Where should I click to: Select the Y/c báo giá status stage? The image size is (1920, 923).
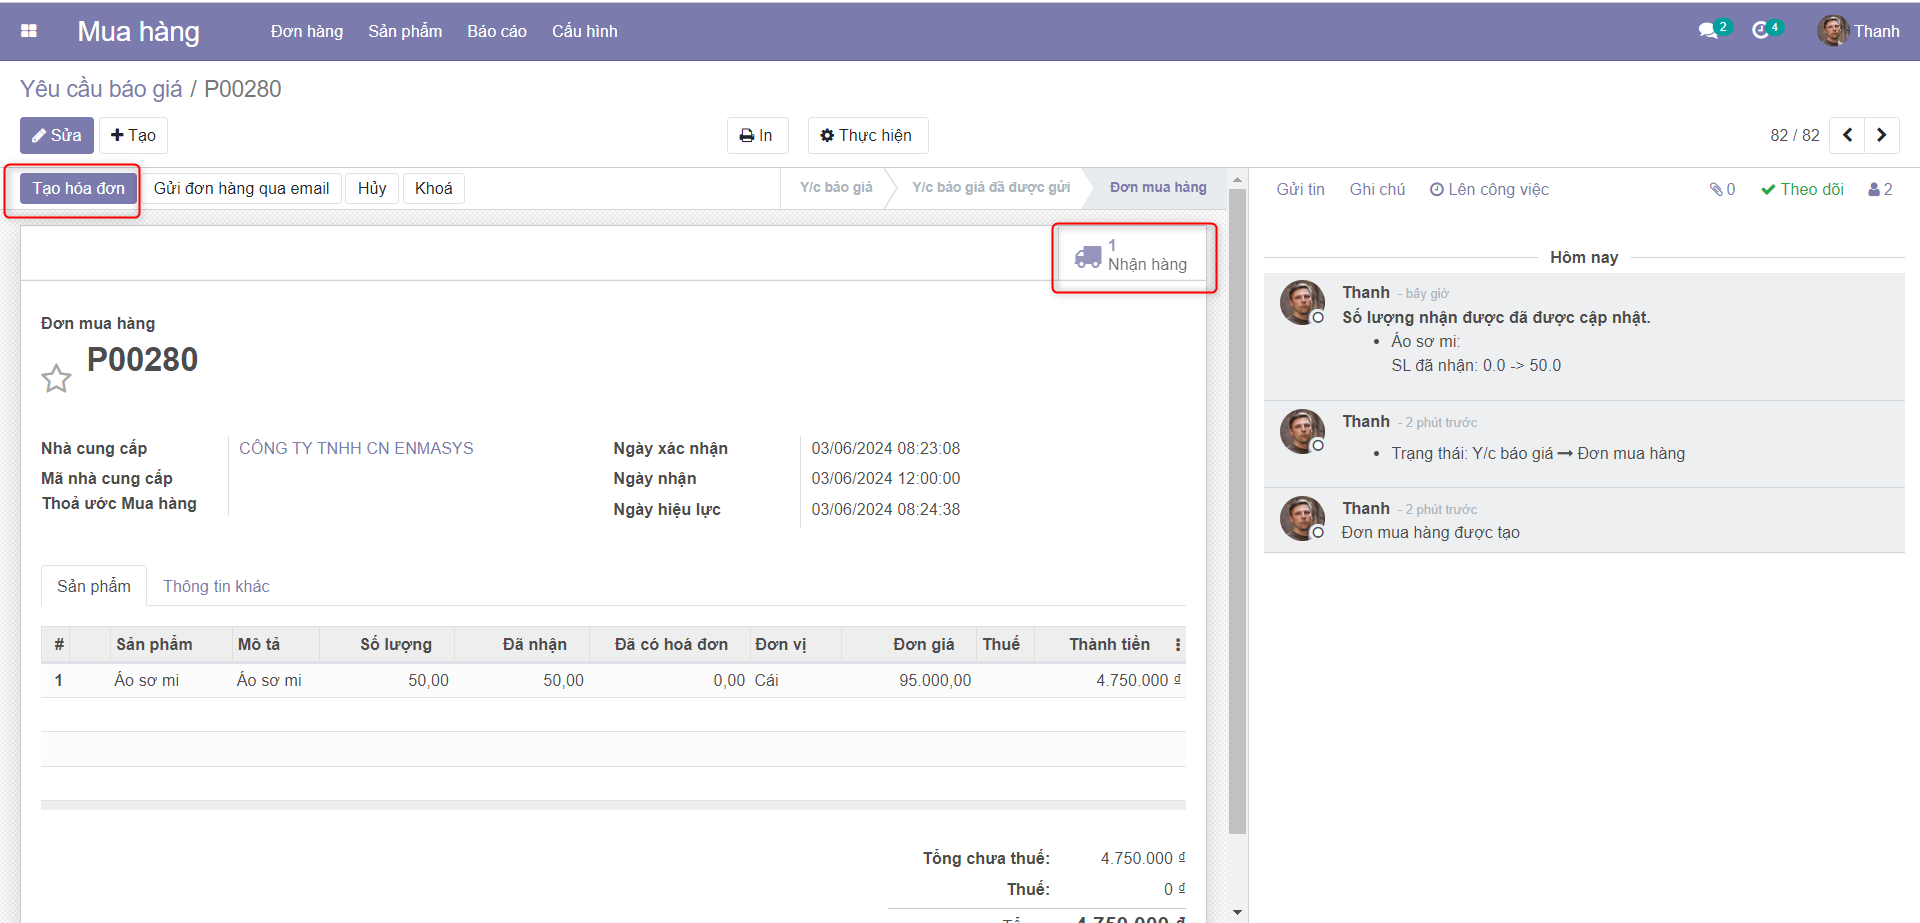(836, 187)
